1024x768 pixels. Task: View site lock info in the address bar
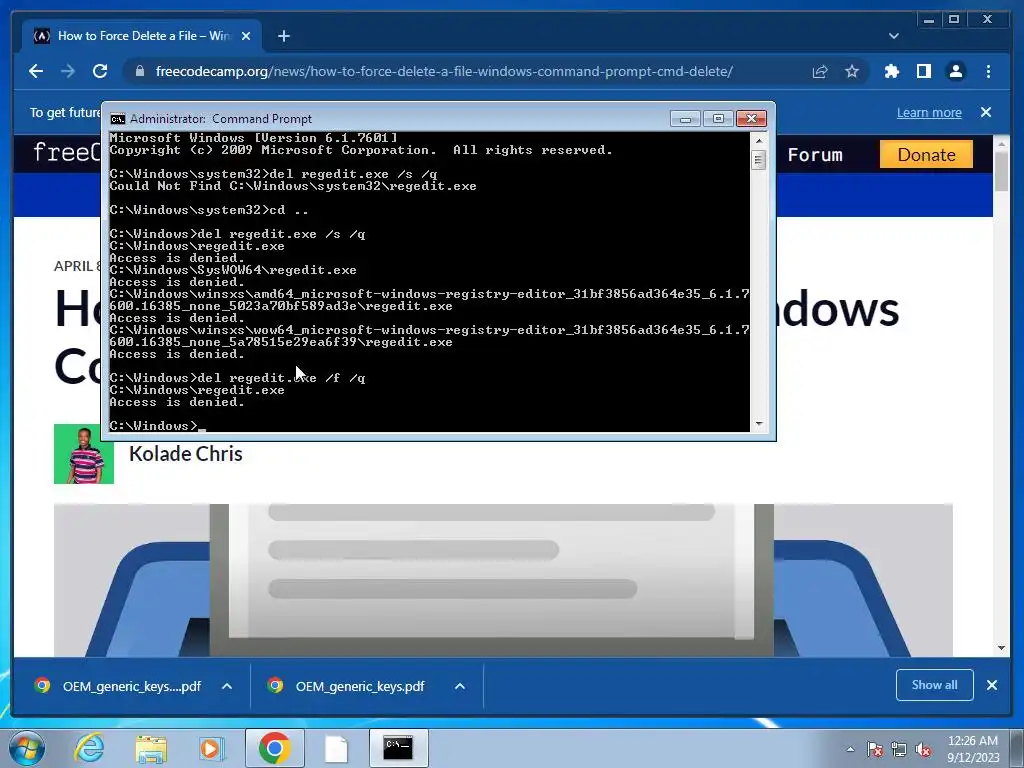(139, 71)
